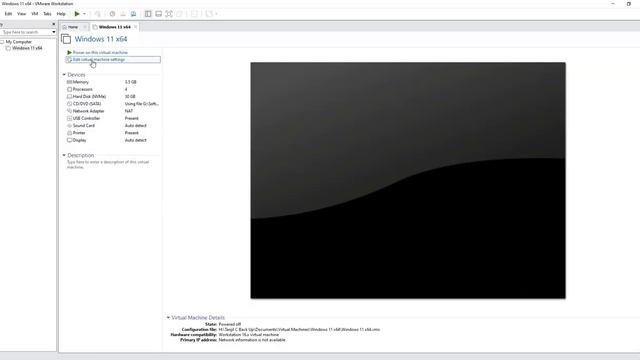Focus the library search field
The image size is (640, 360).
pos(25,32)
